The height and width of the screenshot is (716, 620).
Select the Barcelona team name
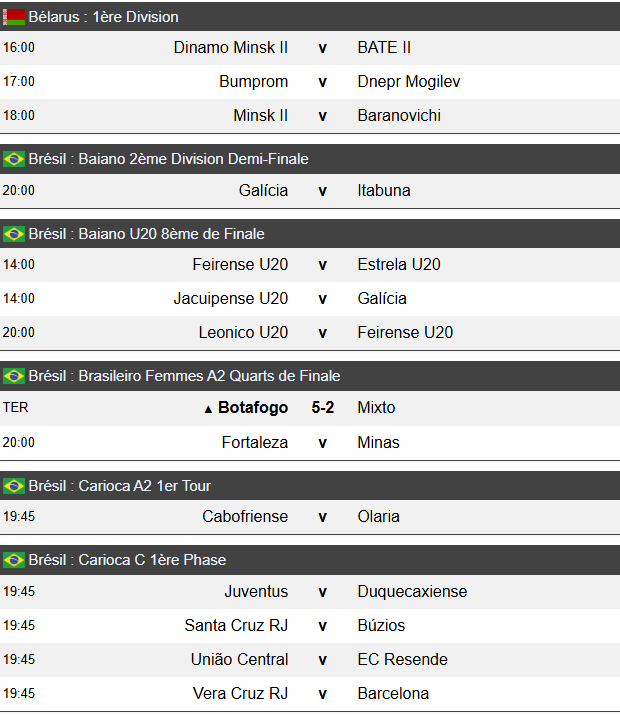coord(393,693)
